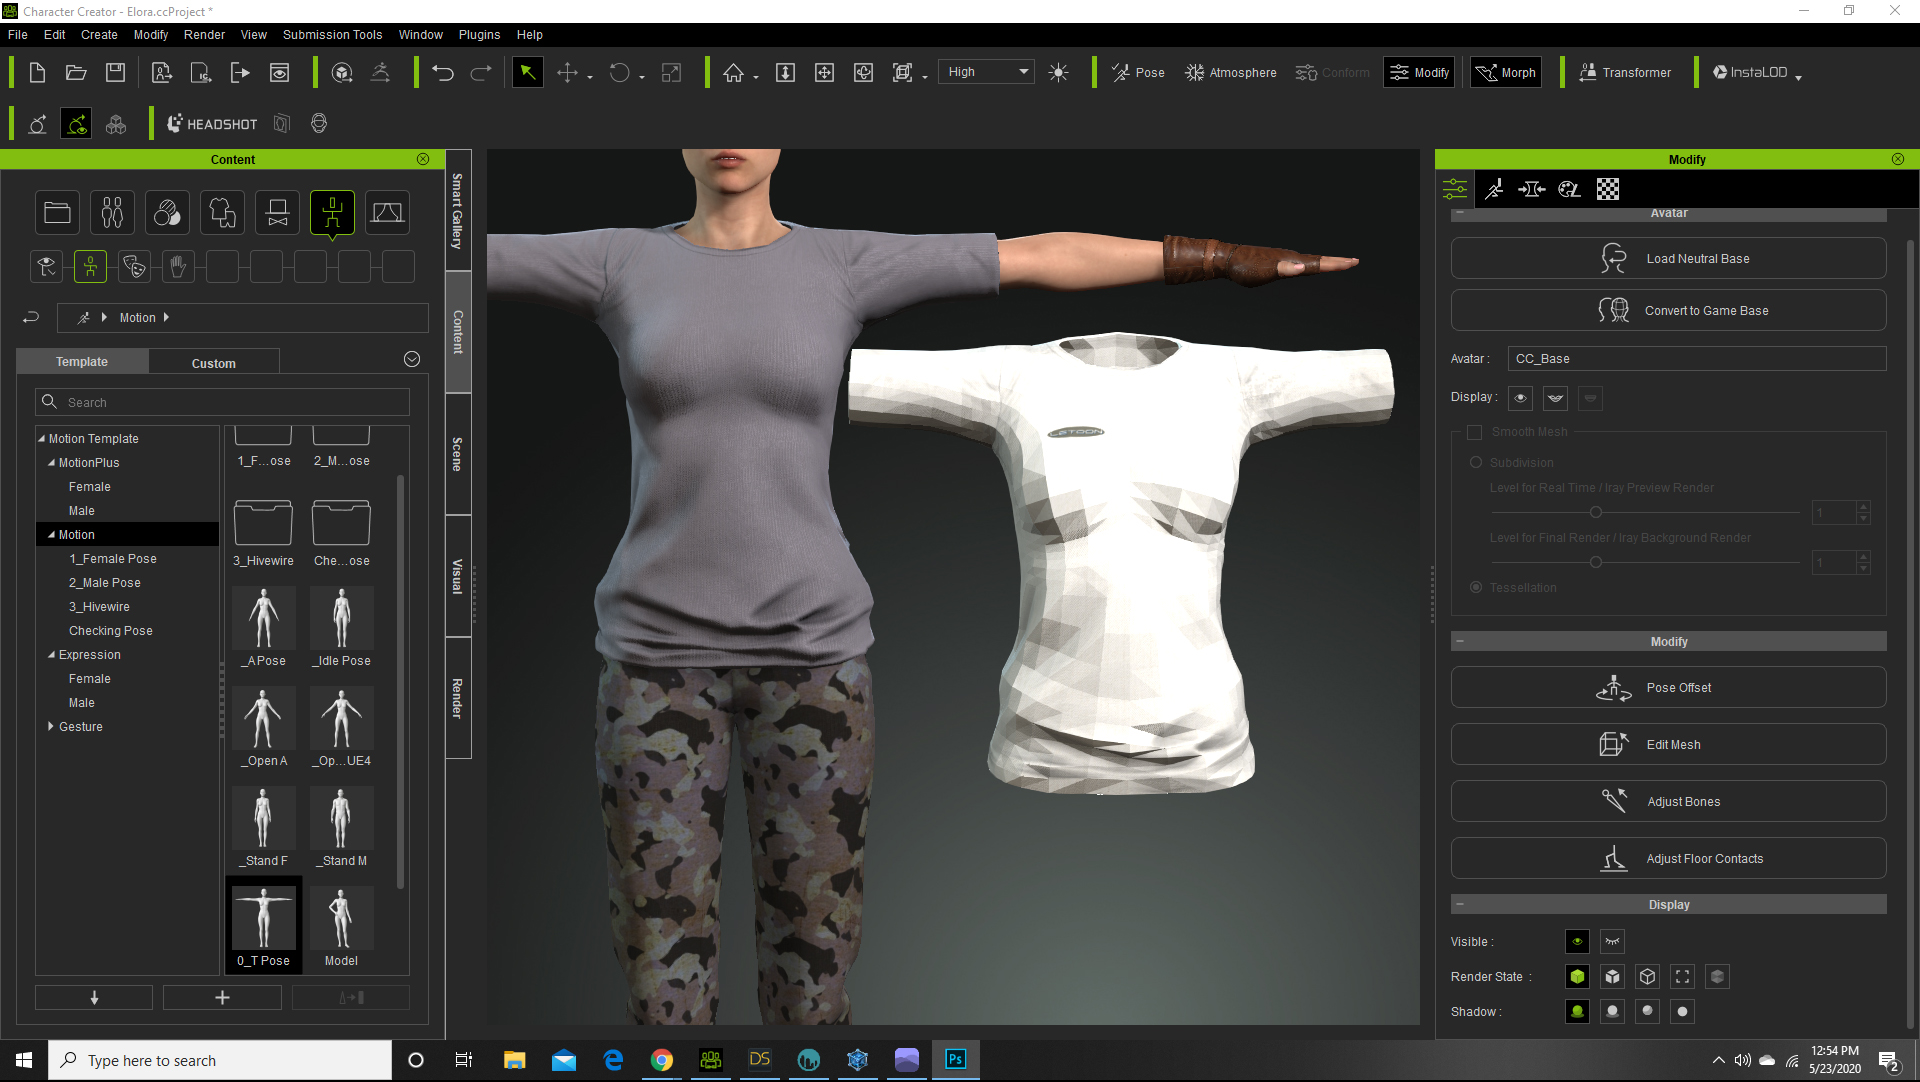This screenshot has width=1920, height=1082.
Task: Open the Transformer button
Action: coord(1624,72)
